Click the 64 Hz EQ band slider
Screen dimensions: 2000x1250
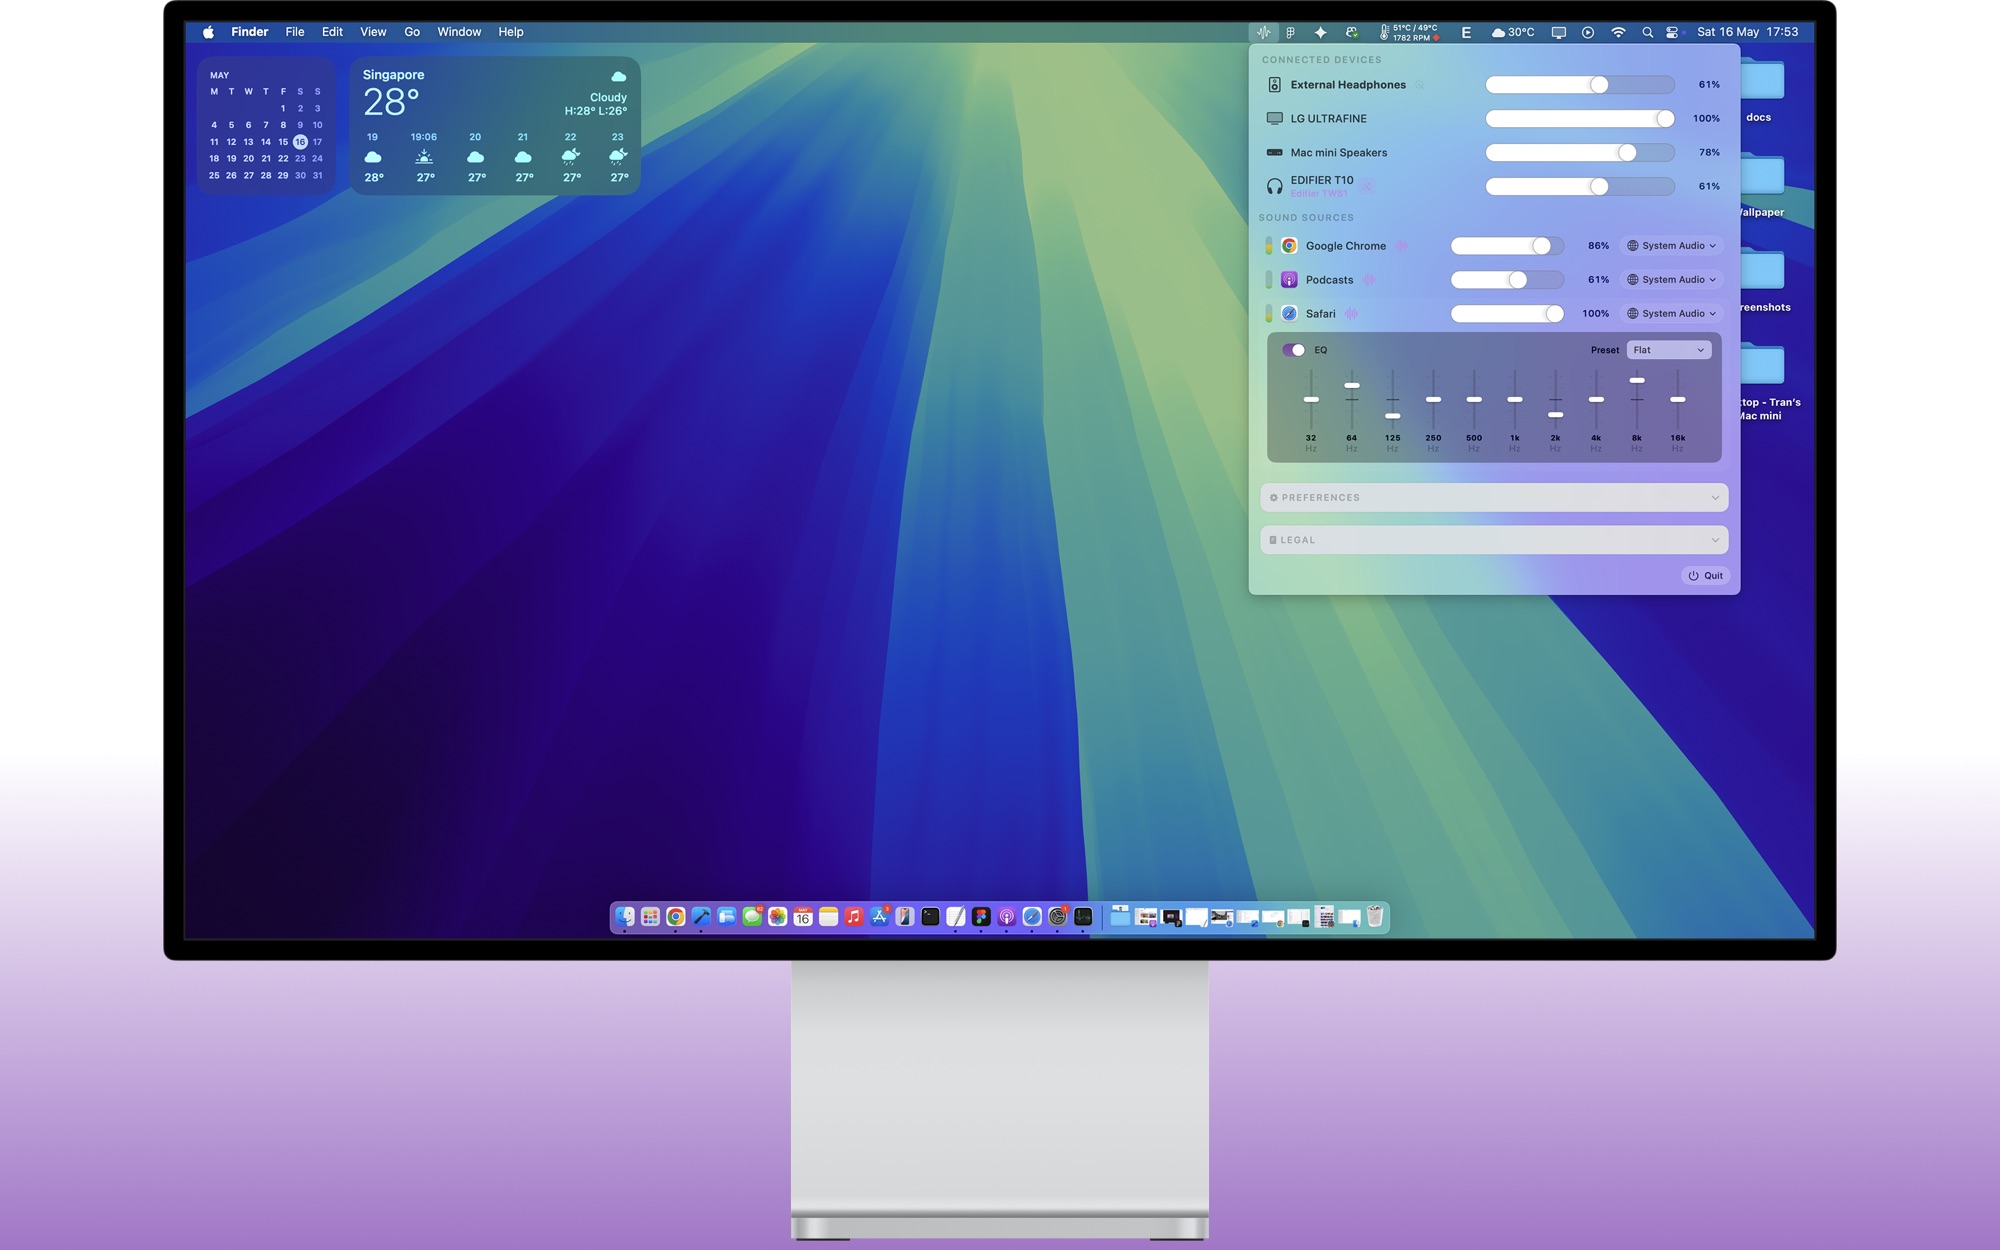[1352, 400]
